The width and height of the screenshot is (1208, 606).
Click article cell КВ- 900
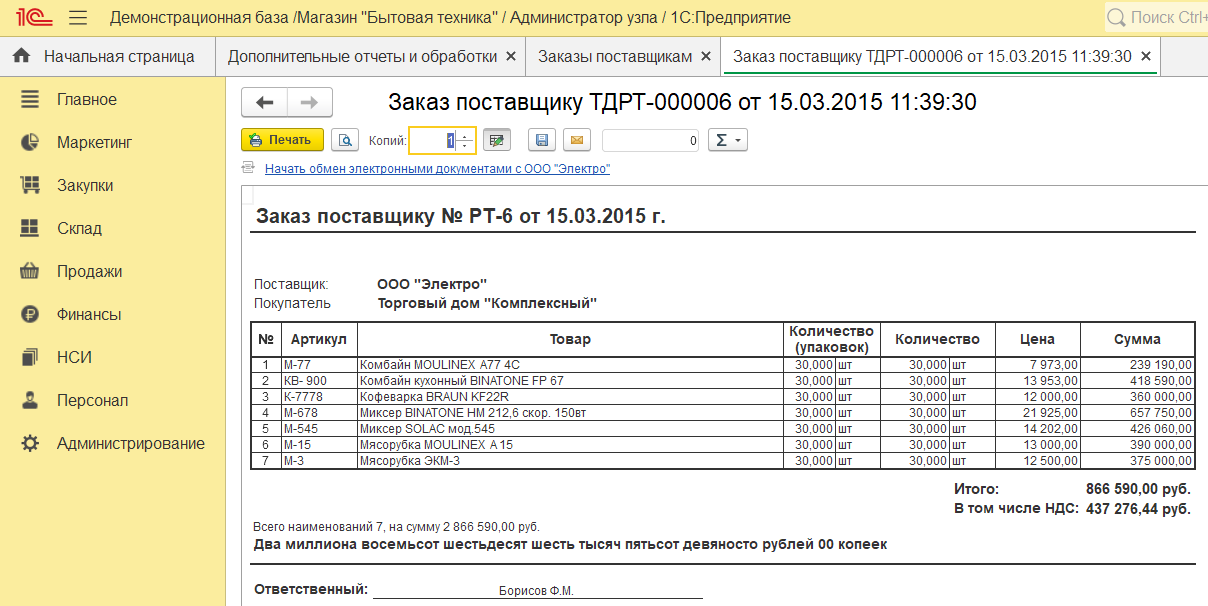[319, 381]
